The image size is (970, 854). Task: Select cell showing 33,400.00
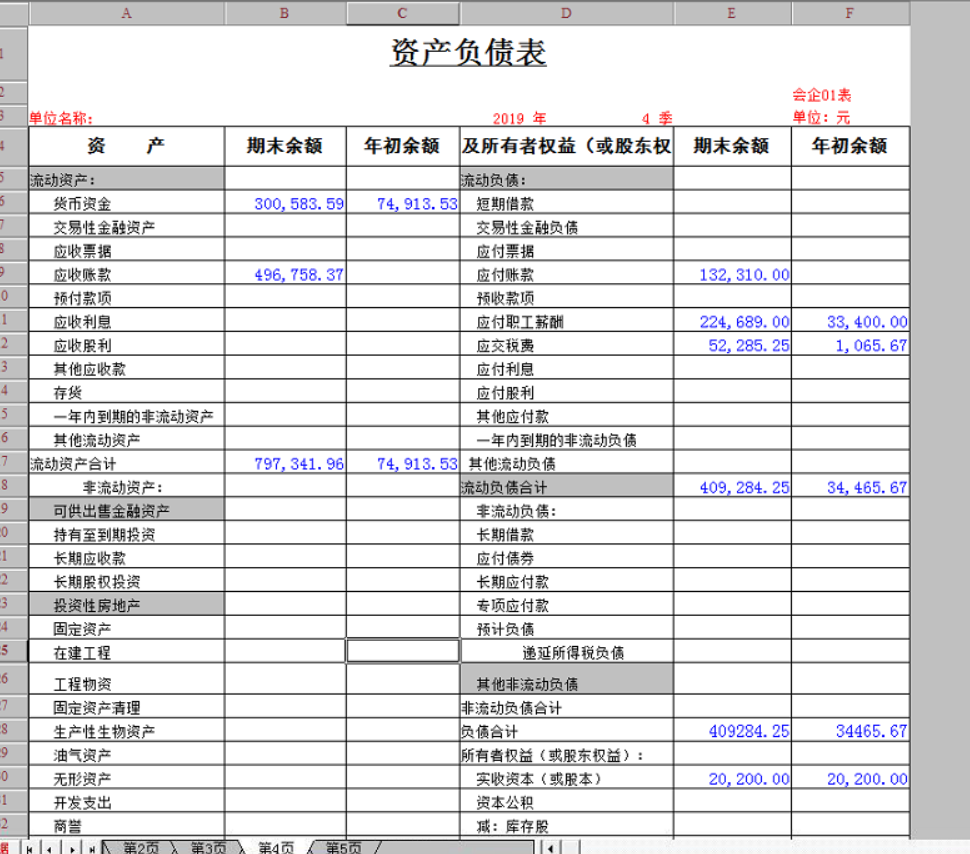(x=851, y=322)
